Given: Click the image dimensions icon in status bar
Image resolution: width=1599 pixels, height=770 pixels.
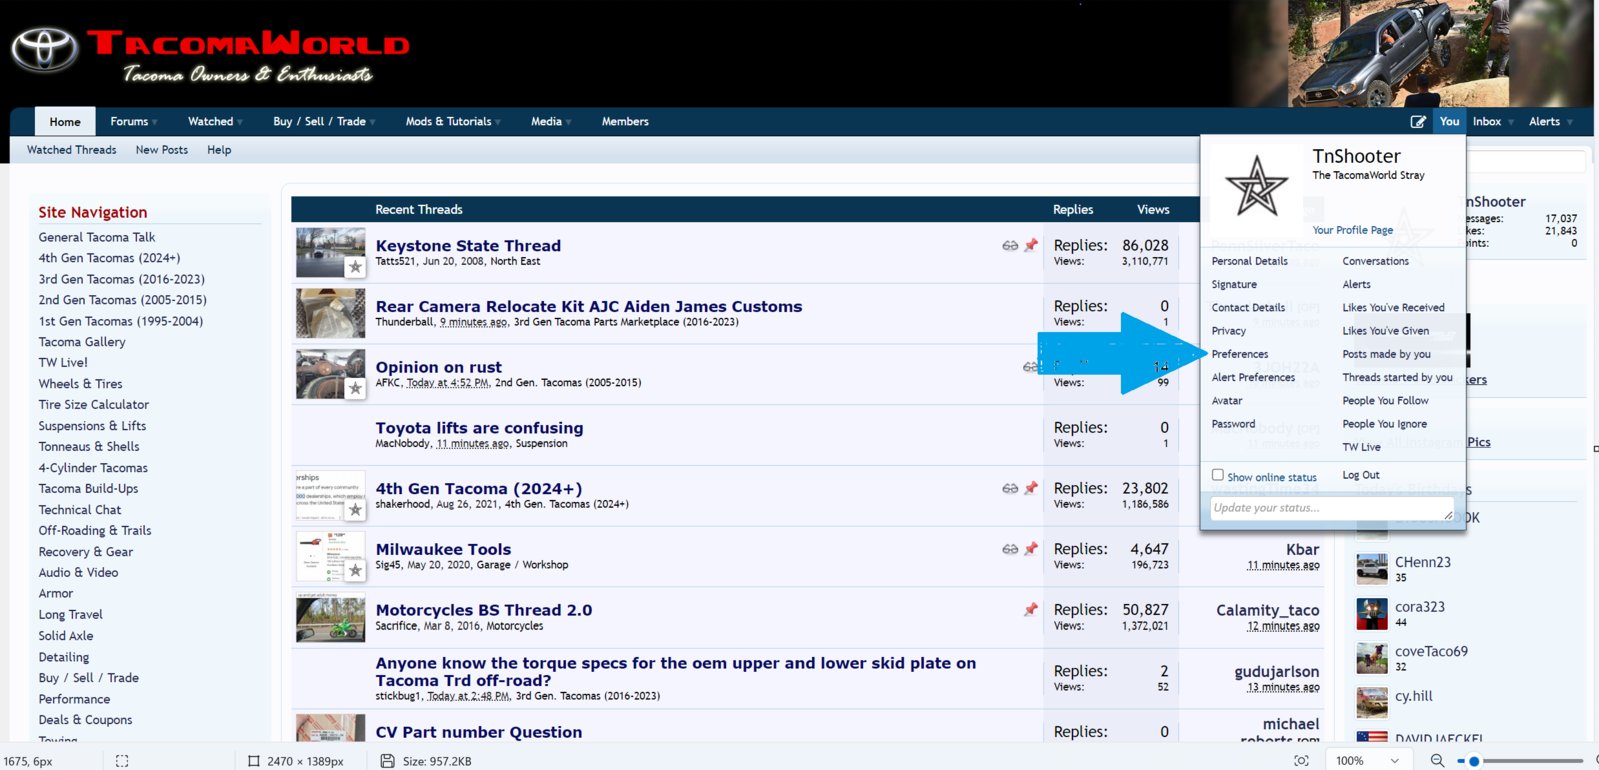Looking at the screenshot, I should coord(254,761).
